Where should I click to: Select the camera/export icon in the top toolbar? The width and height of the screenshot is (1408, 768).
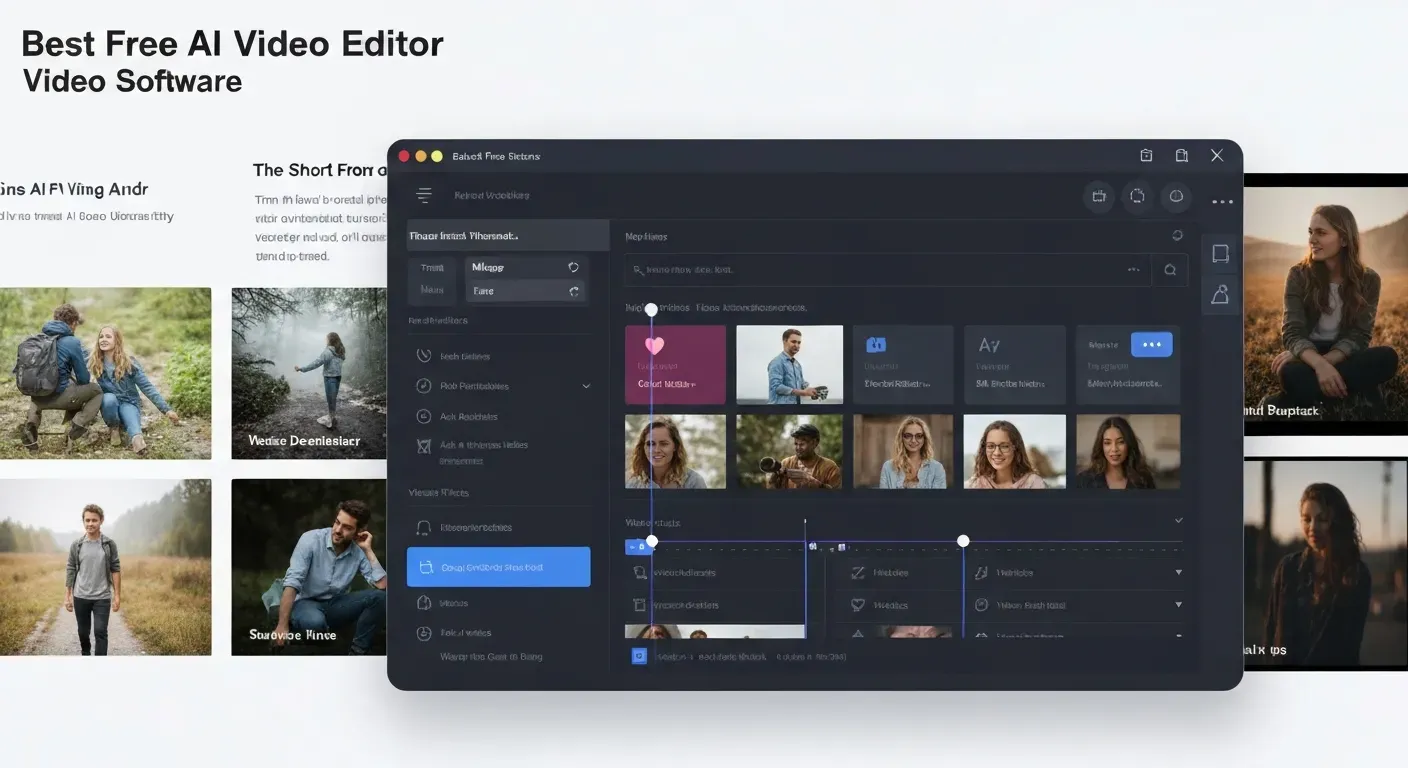pyautogui.click(x=1098, y=197)
